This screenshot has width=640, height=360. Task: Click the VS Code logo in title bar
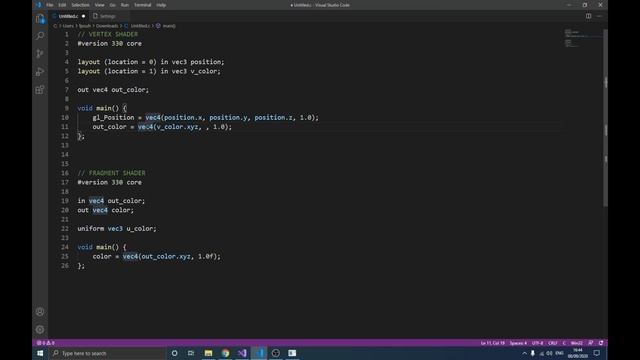tap(38, 5)
